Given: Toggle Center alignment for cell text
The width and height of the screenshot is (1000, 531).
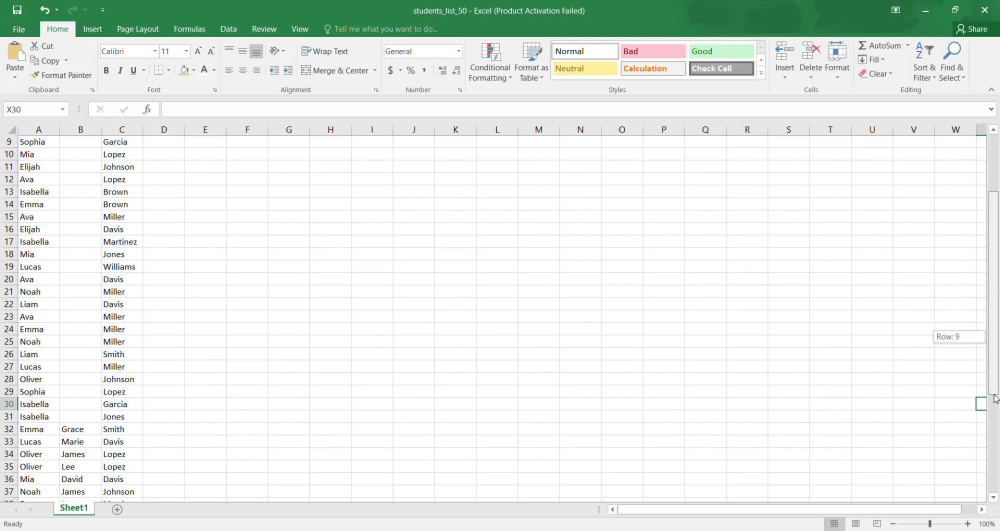Looking at the screenshot, I should tap(242, 70).
